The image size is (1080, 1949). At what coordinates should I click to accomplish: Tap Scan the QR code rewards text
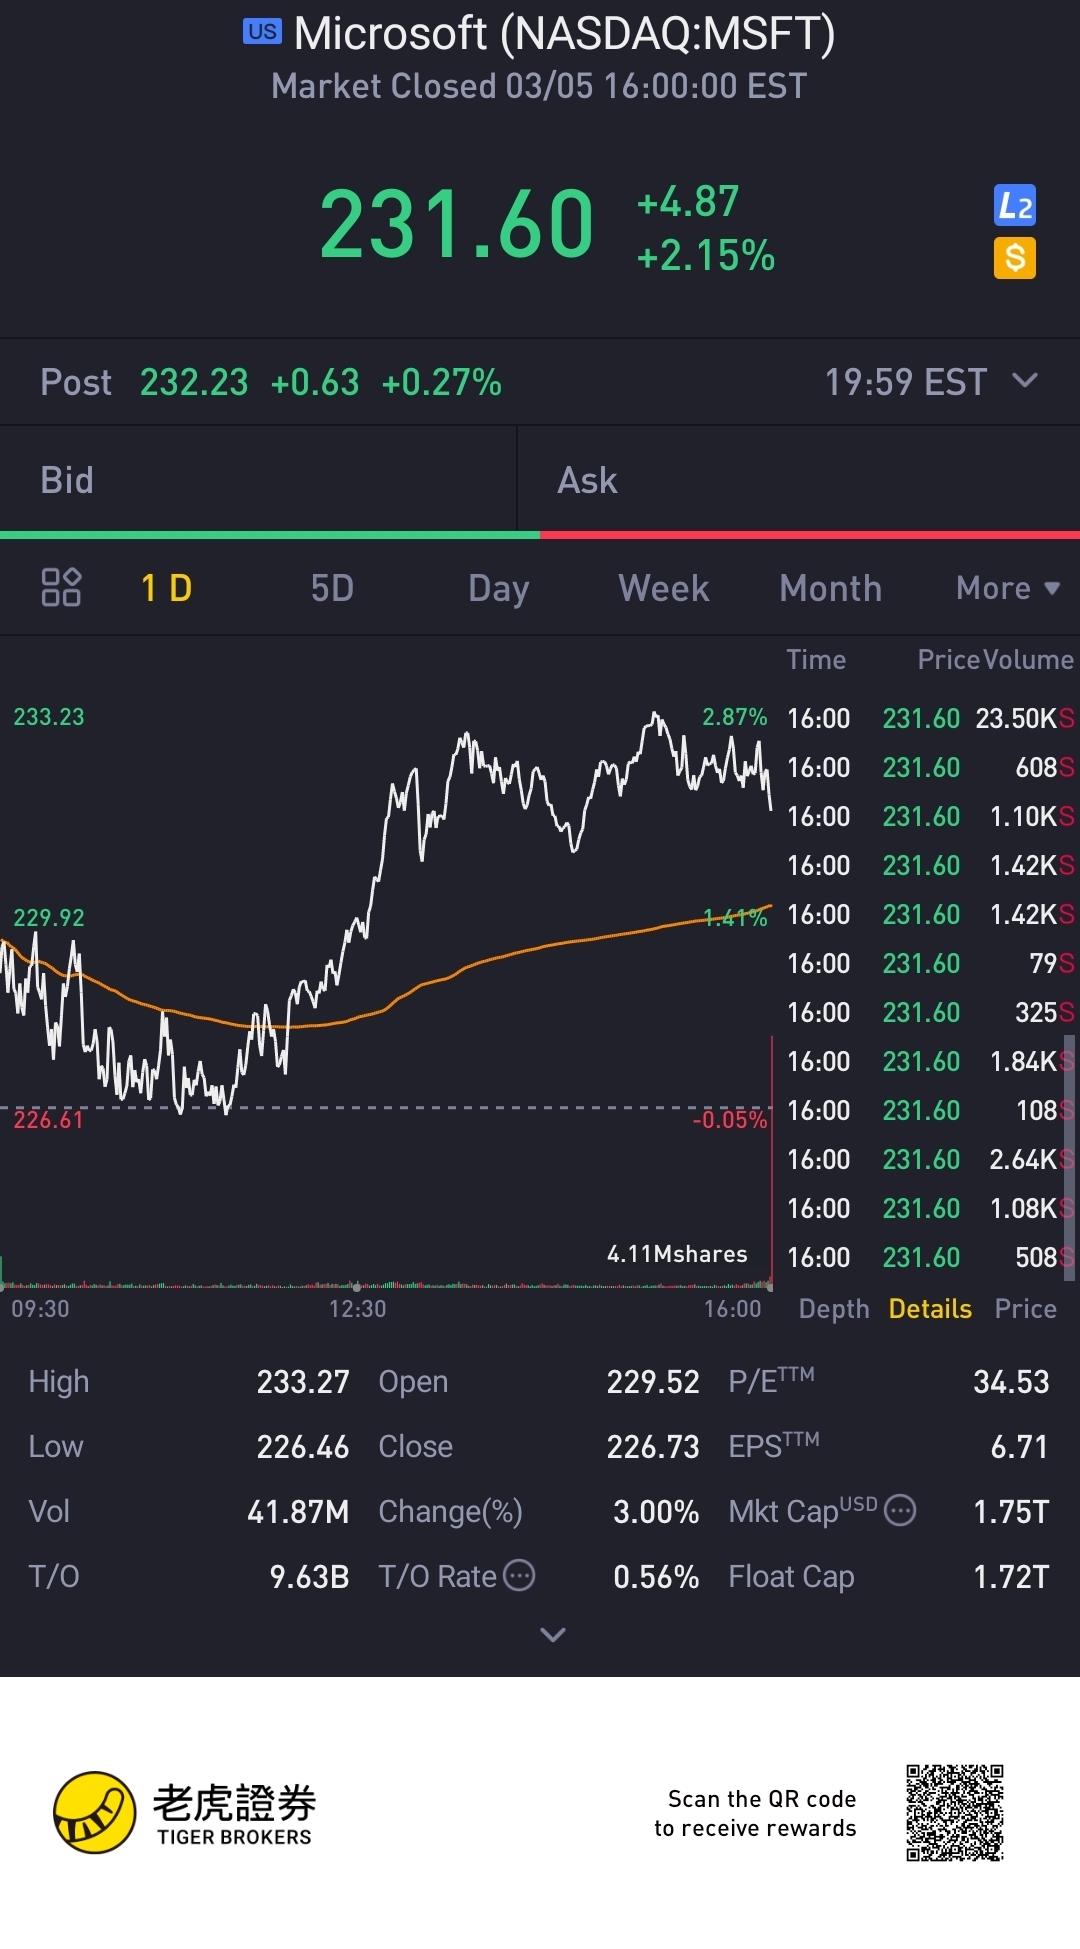(x=755, y=1813)
